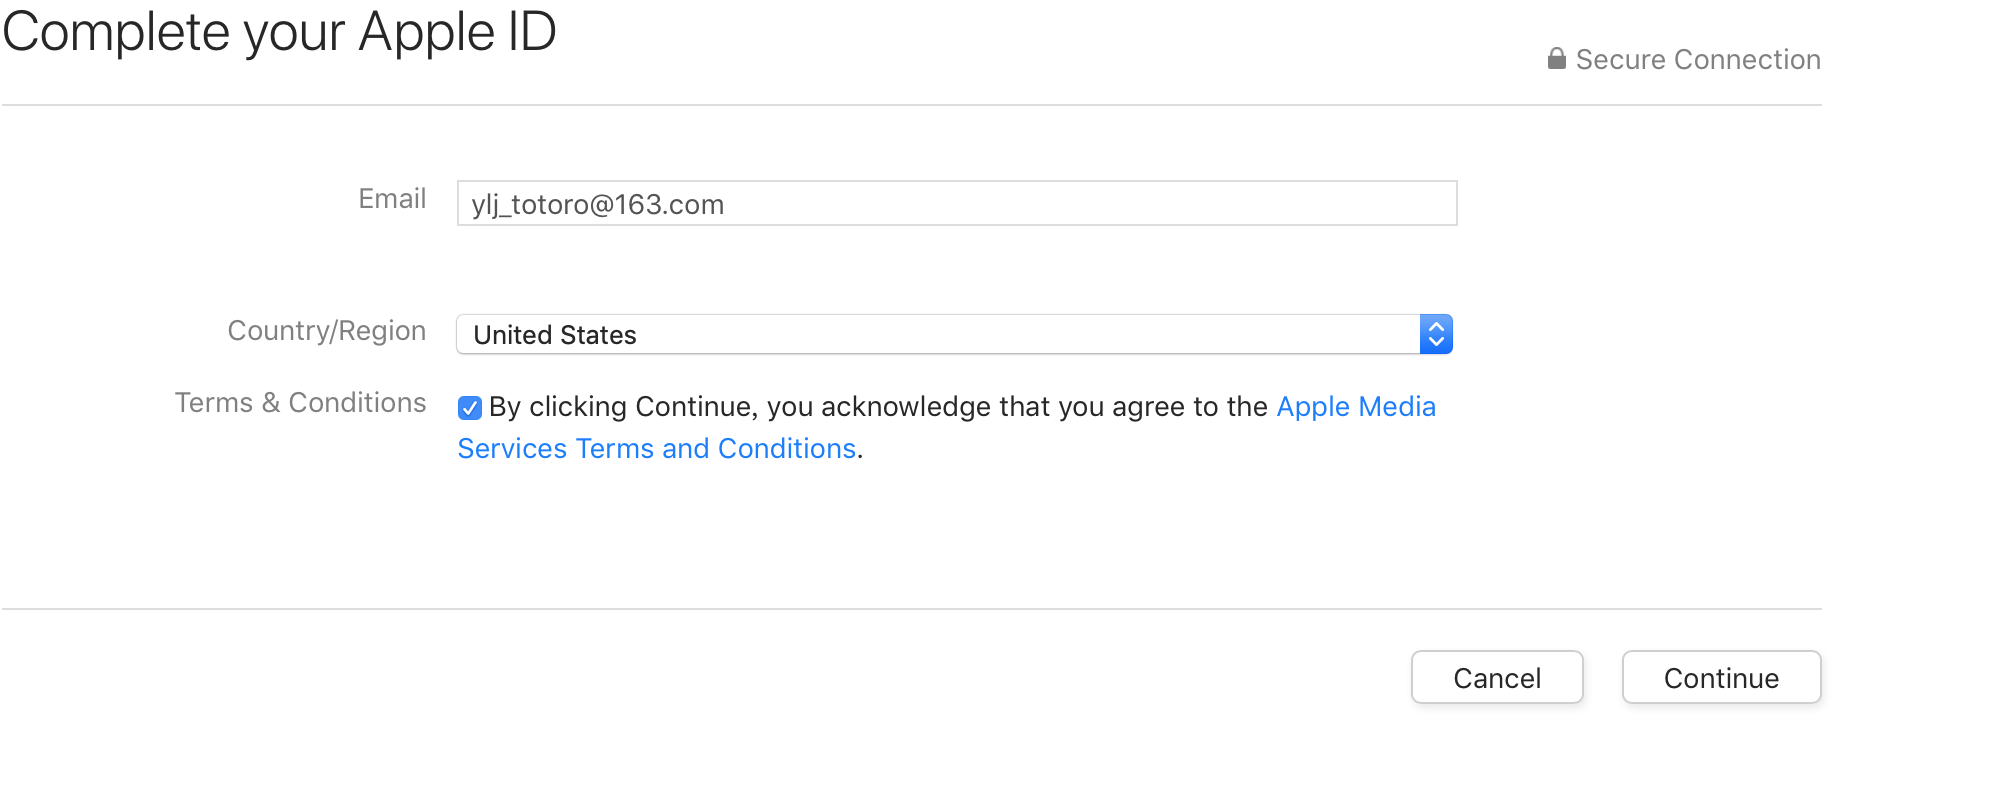Image resolution: width=1996 pixels, height=808 pixels.
Task: Click the Terms & Conditions label
Action: pyautogui.click(x=301, y=402)
